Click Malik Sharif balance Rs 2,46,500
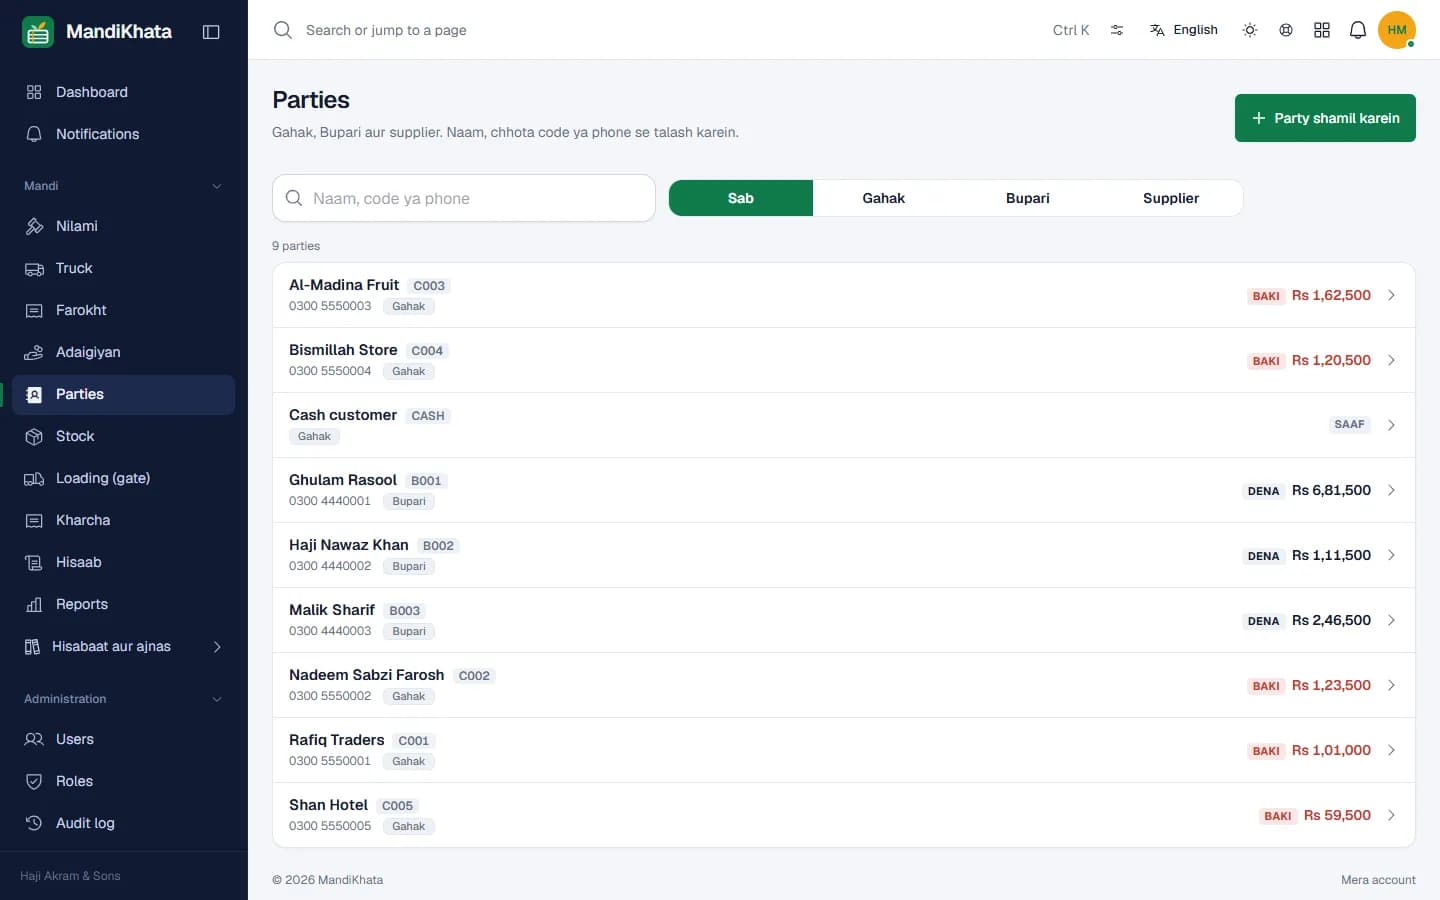This screenshot has height=900, width=1440. 1331,620
